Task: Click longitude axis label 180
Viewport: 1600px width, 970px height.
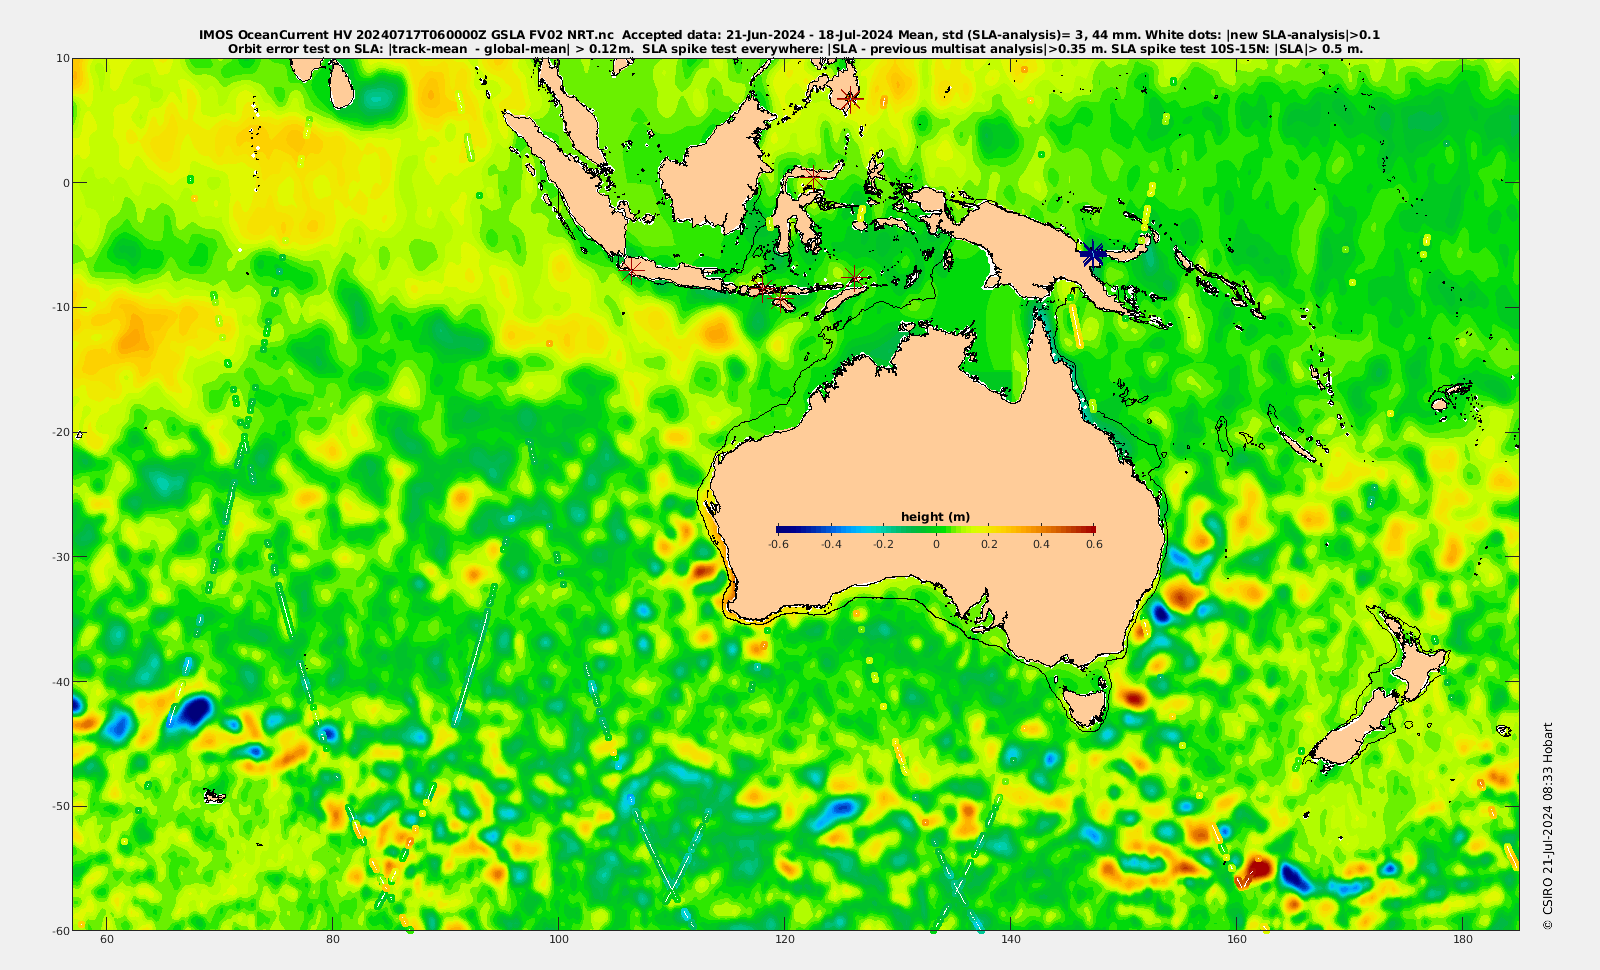Action: (1463, 940)
